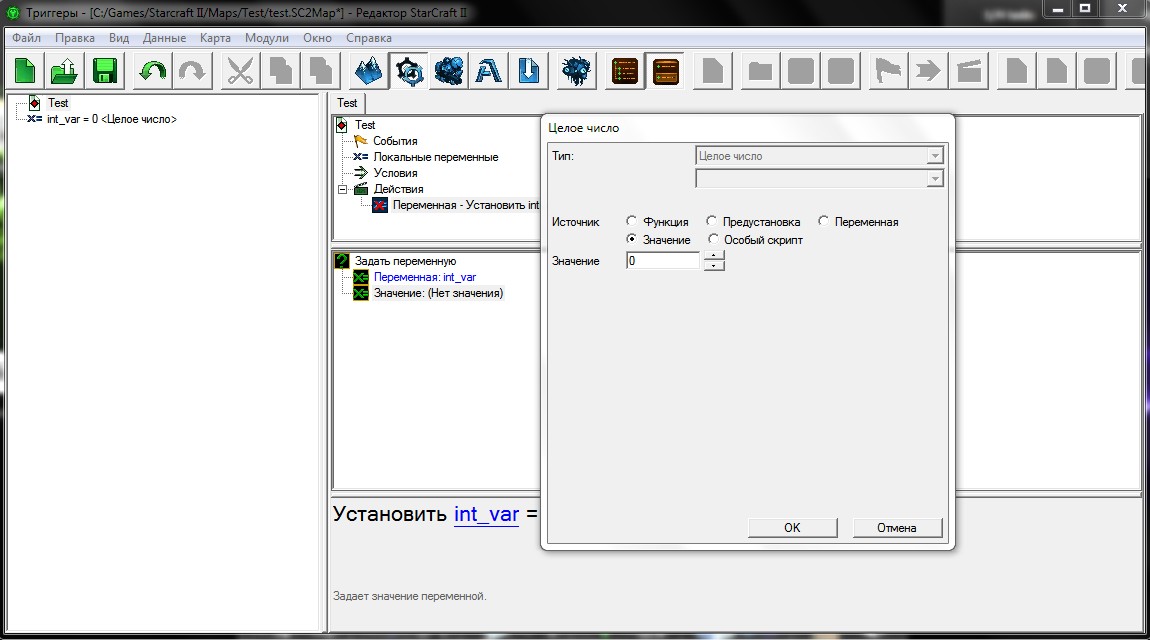
Task: Select the Предустановка source radio button
Action: coord(711,221)
